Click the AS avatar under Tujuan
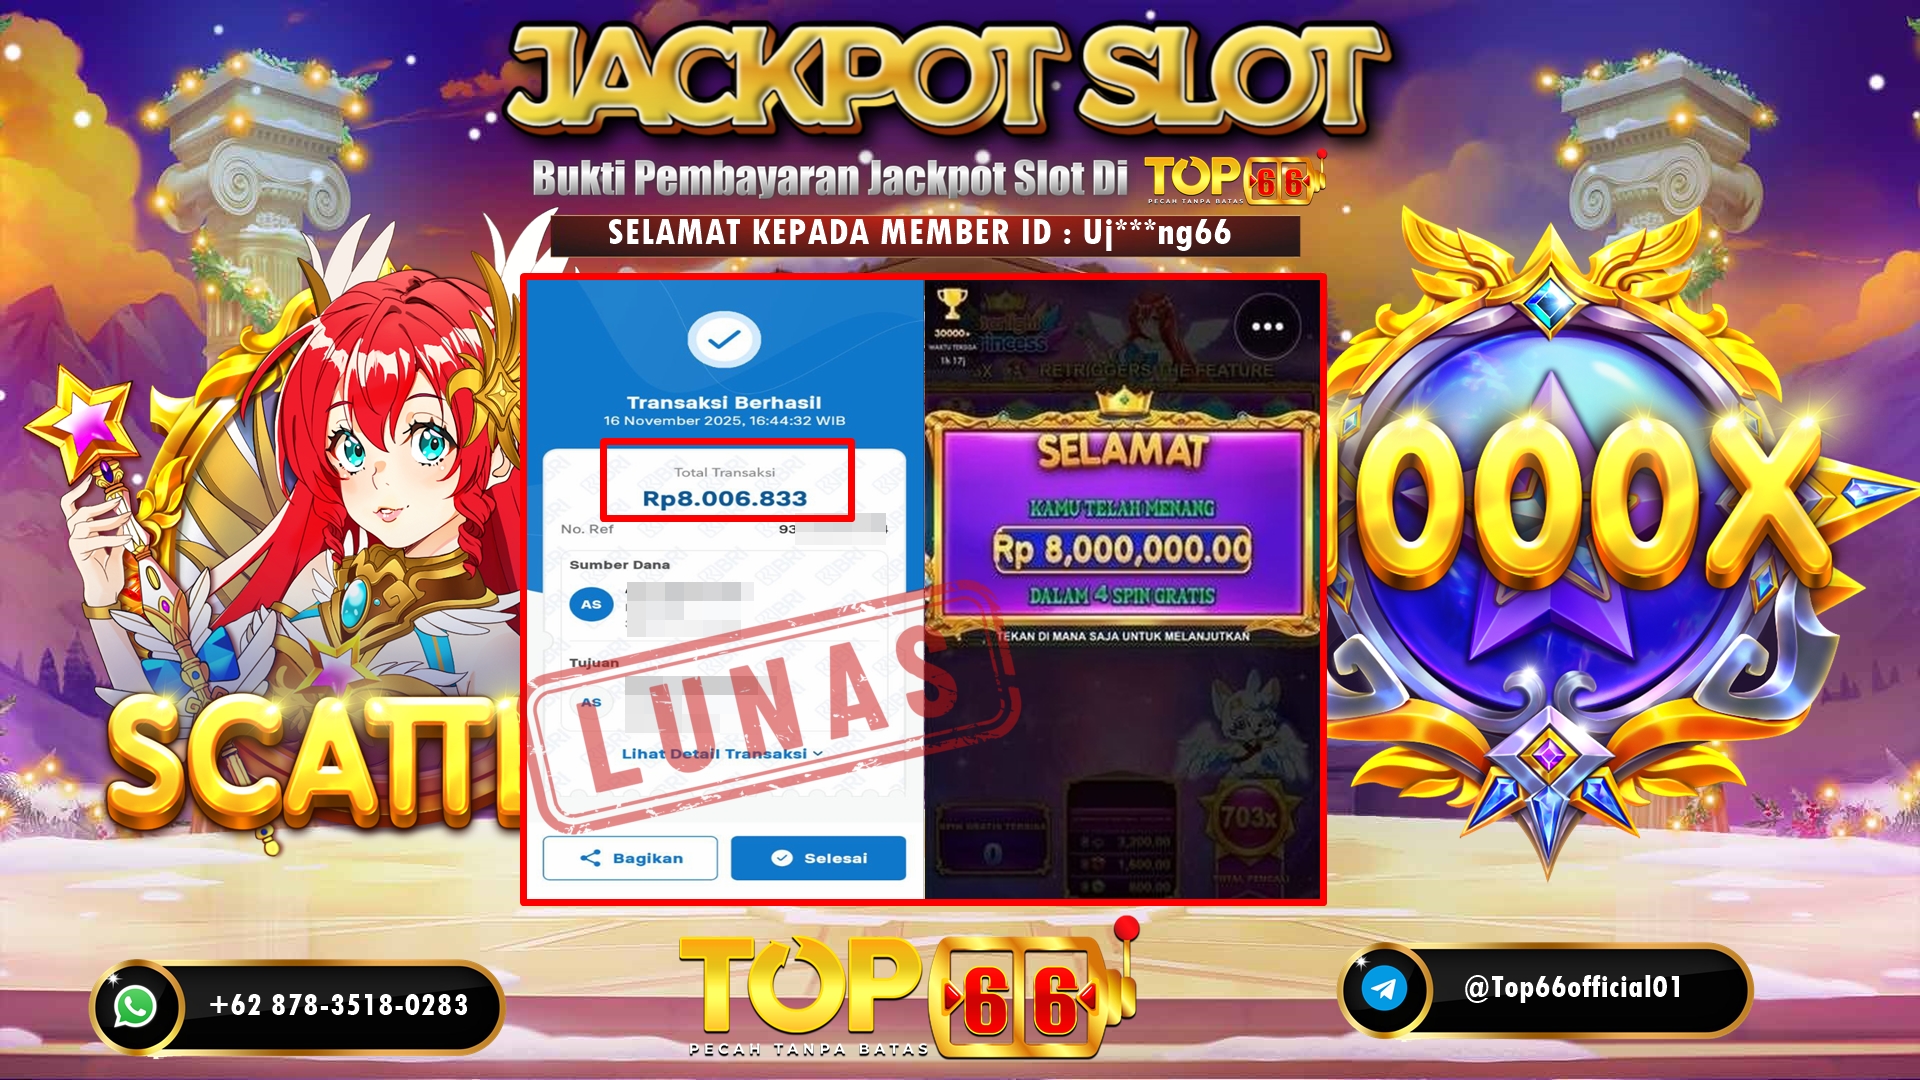Viewport: 1920px width, 1080px height. pyautogui.click(x=591, y=702)
